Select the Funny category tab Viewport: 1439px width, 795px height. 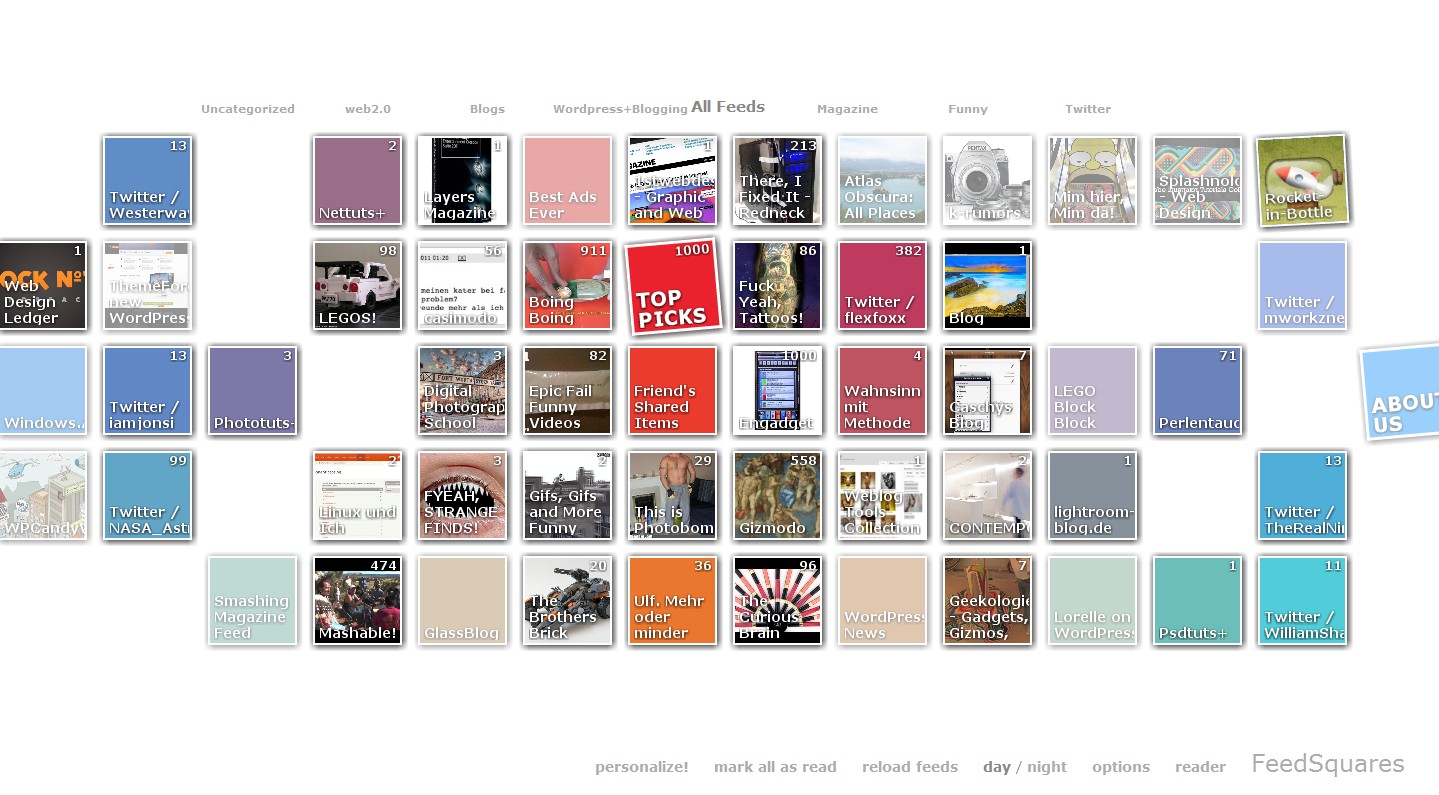click(x=967, y=109)
